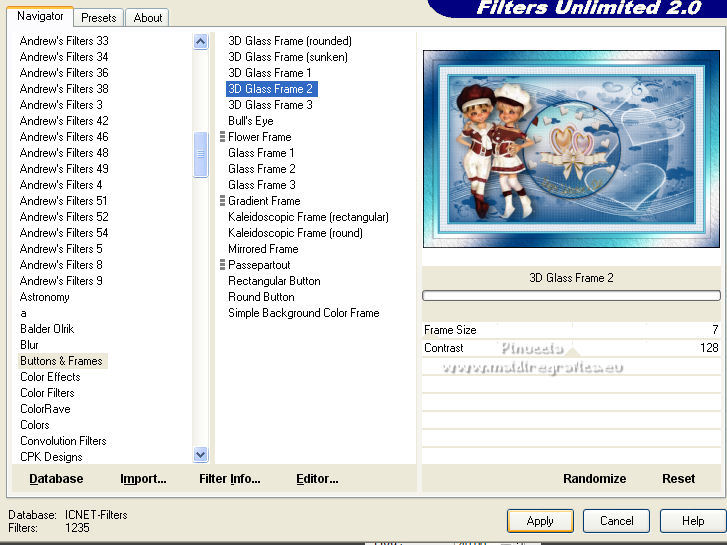Select the Blur category
The width and height of the screenshot is (727, 545).
click(29, 345)
